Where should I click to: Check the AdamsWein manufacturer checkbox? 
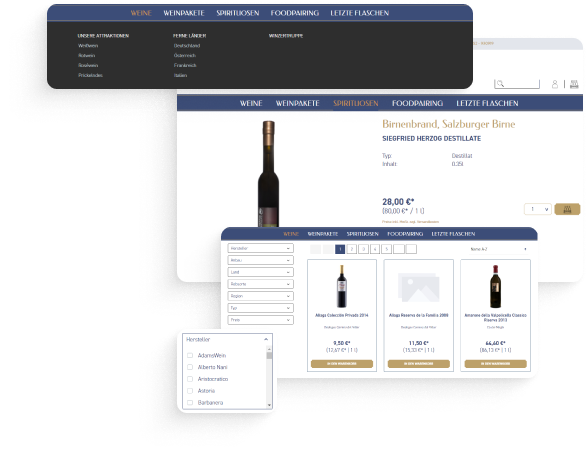click(190, 355)
